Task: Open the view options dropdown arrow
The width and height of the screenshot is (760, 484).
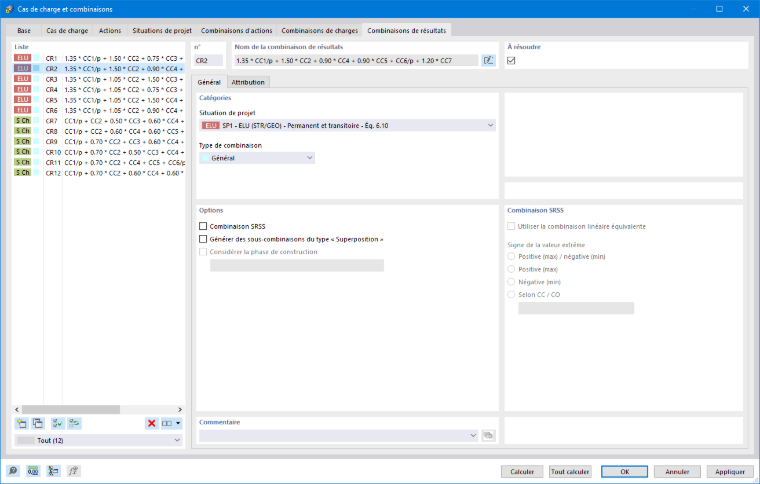Action: click(x=178, y=423)
